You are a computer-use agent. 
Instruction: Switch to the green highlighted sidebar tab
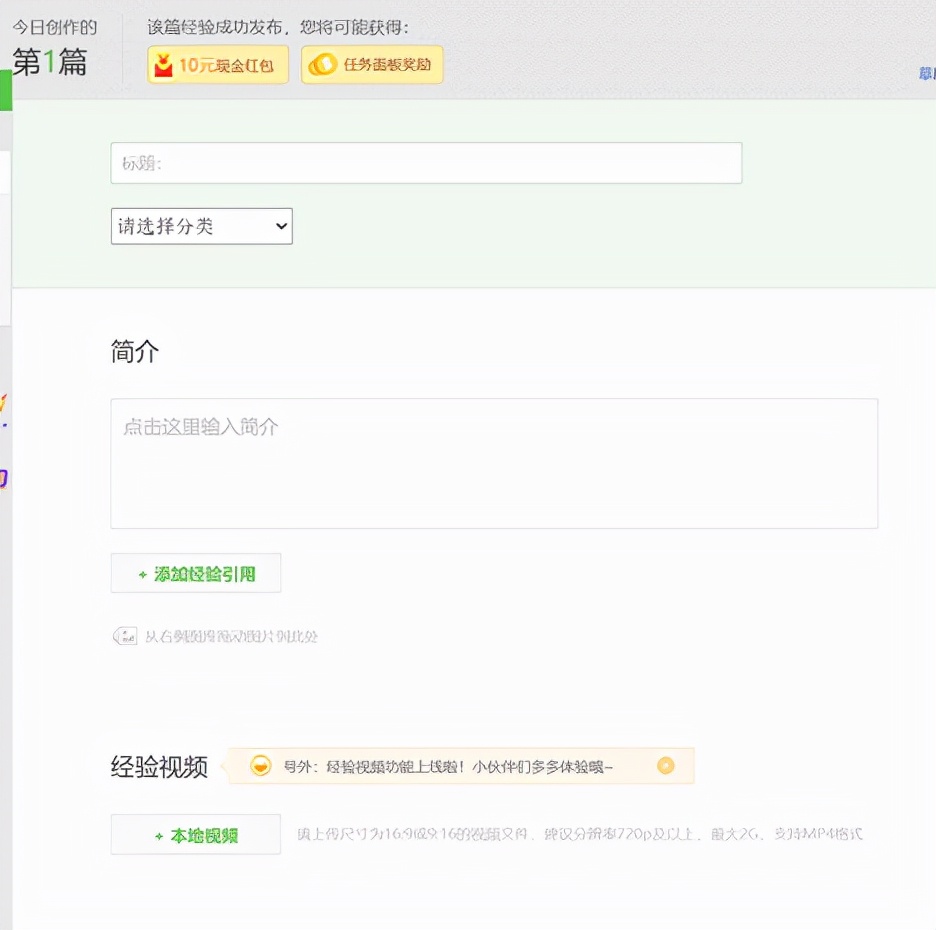pos(3,90)
